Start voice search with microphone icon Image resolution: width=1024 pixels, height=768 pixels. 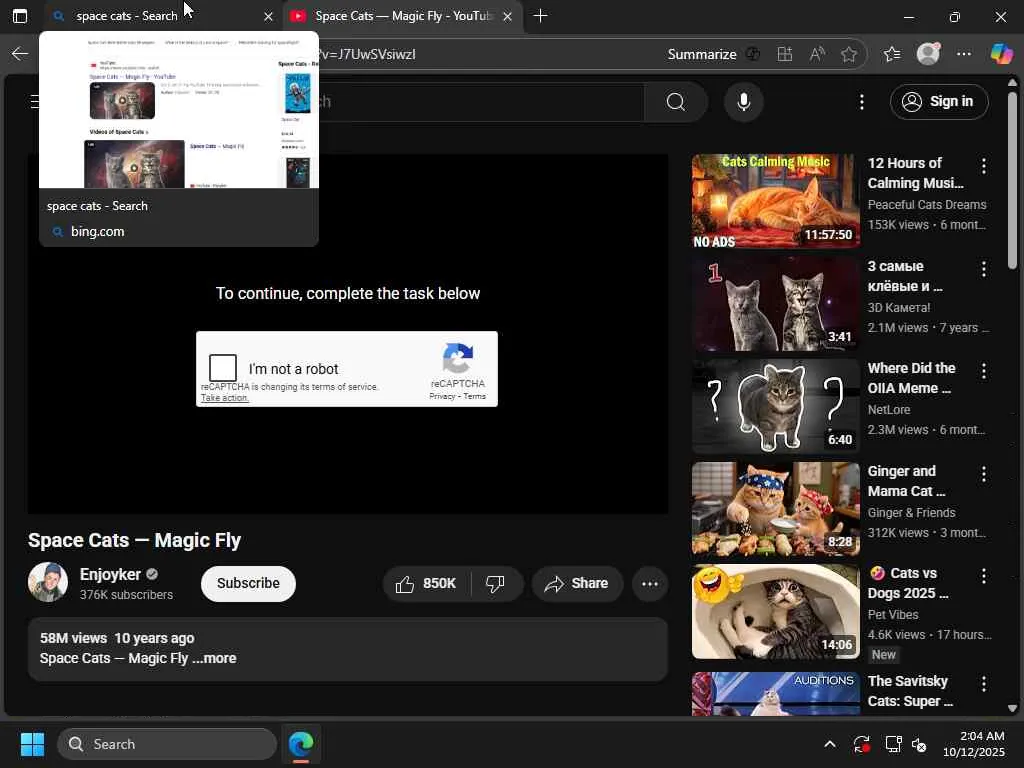(743, 102)
